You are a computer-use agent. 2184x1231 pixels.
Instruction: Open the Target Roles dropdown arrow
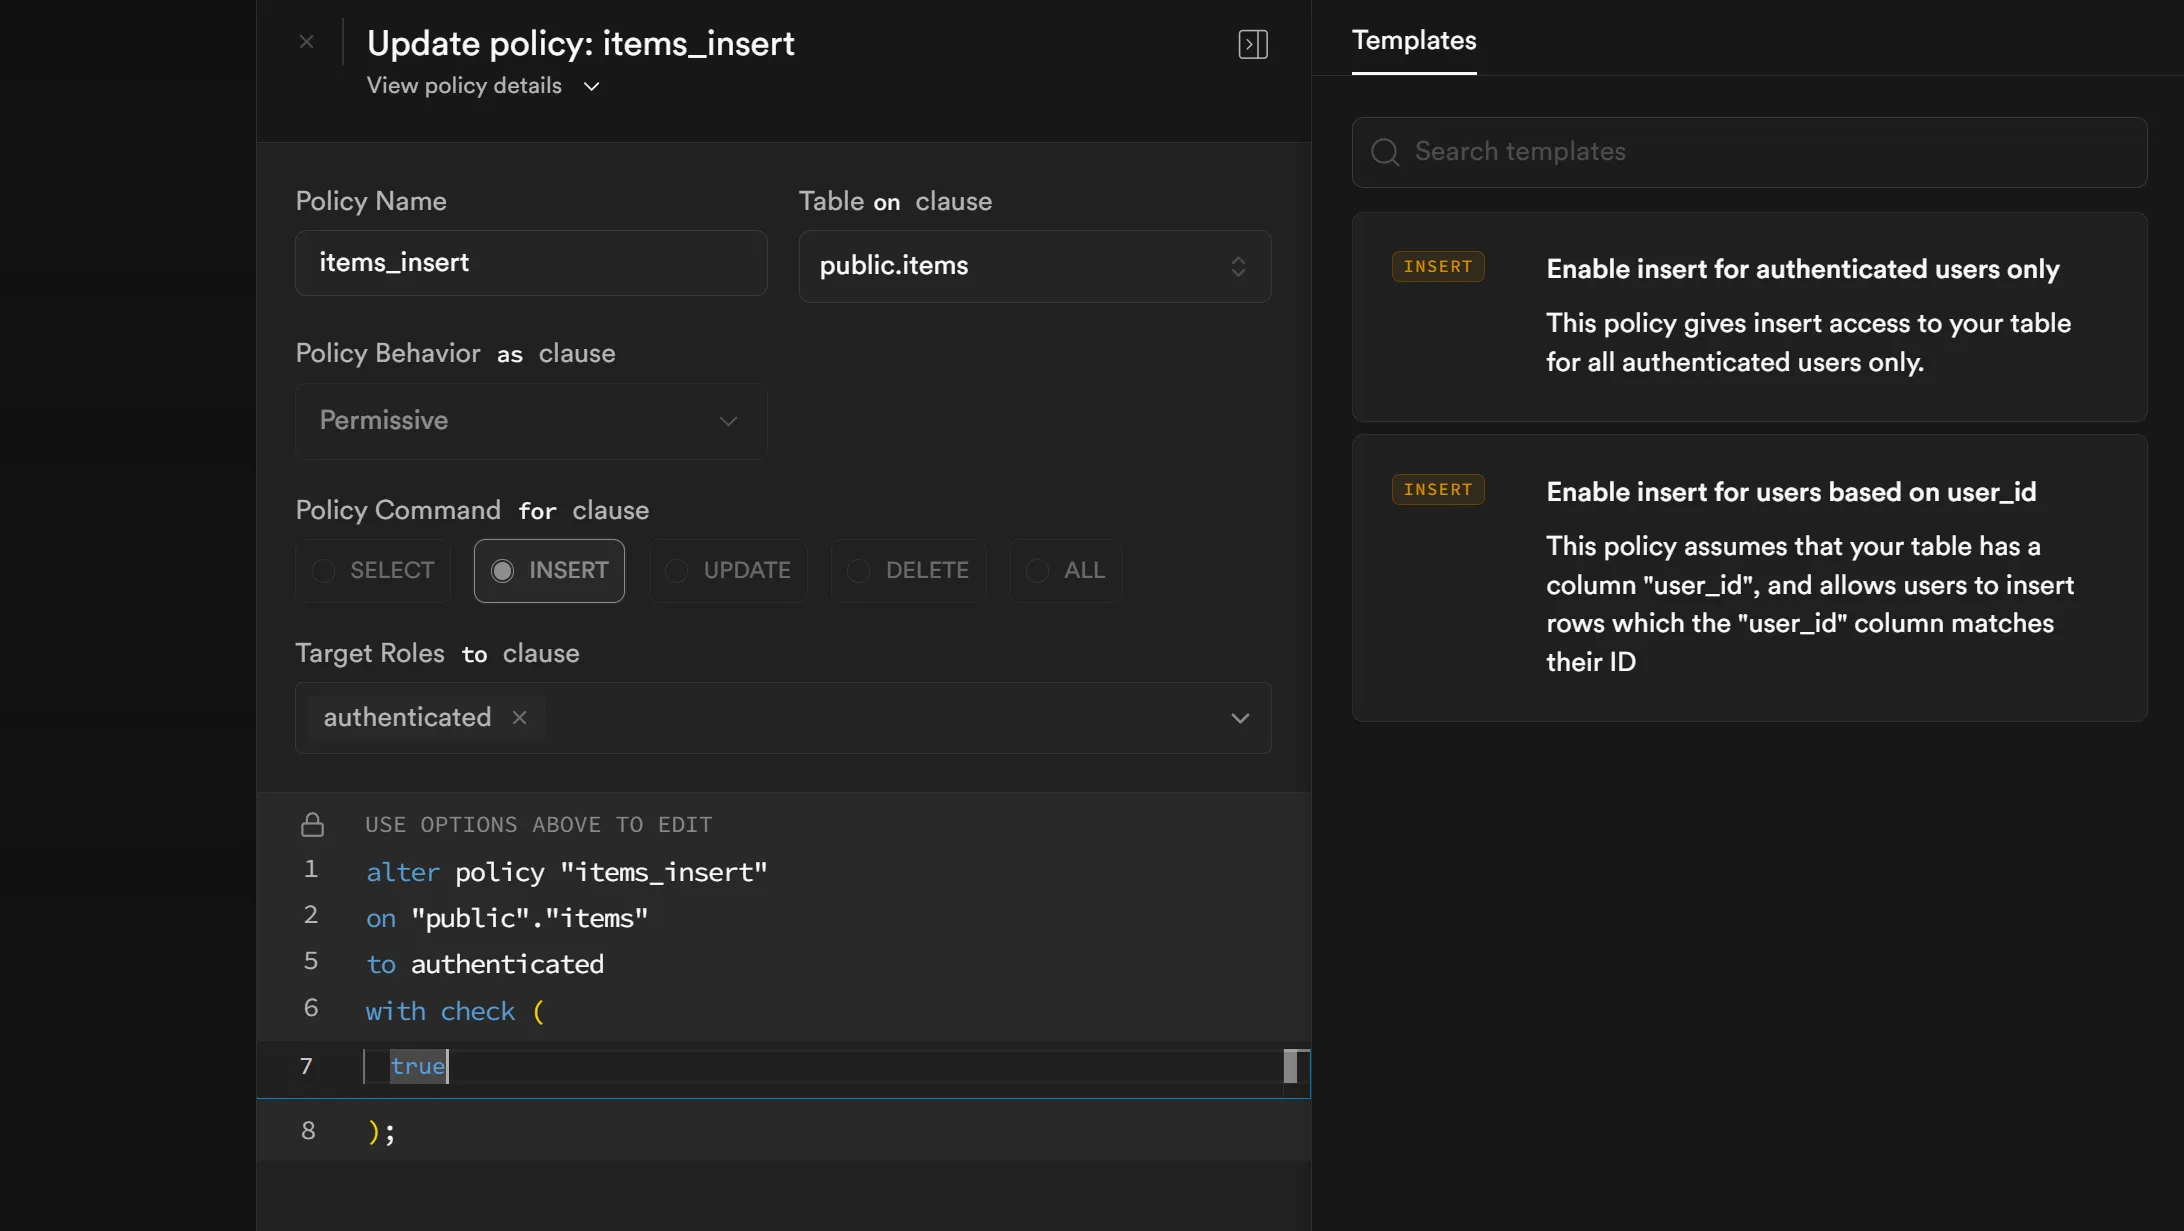[x=1240, y=718]
